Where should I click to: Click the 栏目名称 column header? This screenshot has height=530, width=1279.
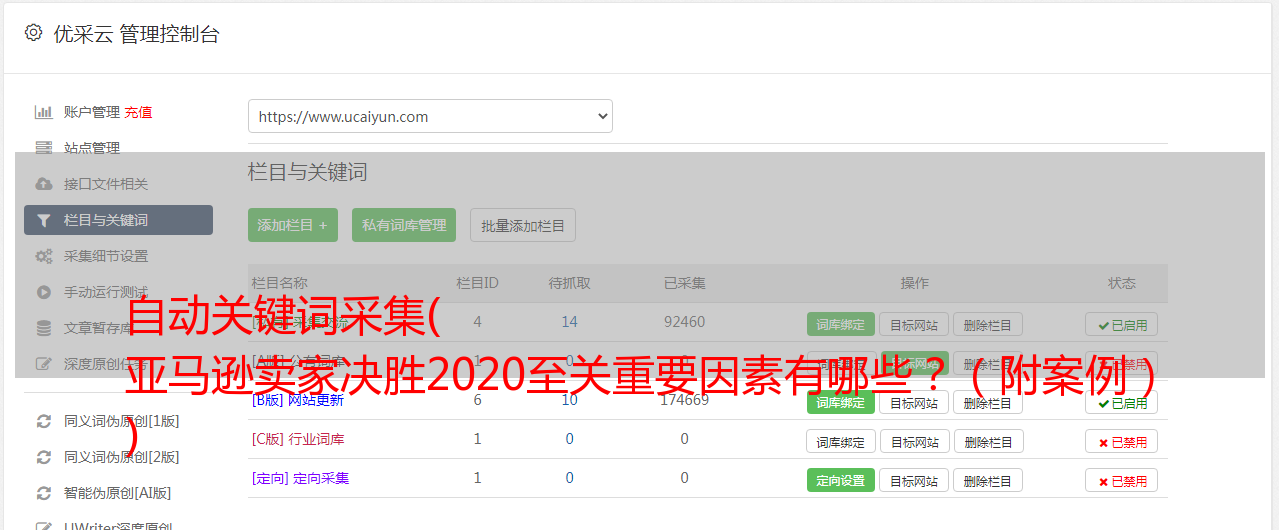click(279, 283)
